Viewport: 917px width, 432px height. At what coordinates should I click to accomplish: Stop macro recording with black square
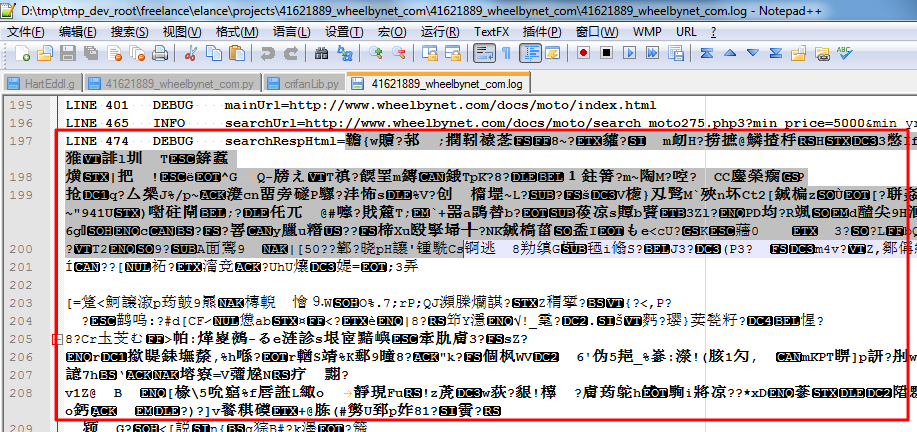coord(606,53)
